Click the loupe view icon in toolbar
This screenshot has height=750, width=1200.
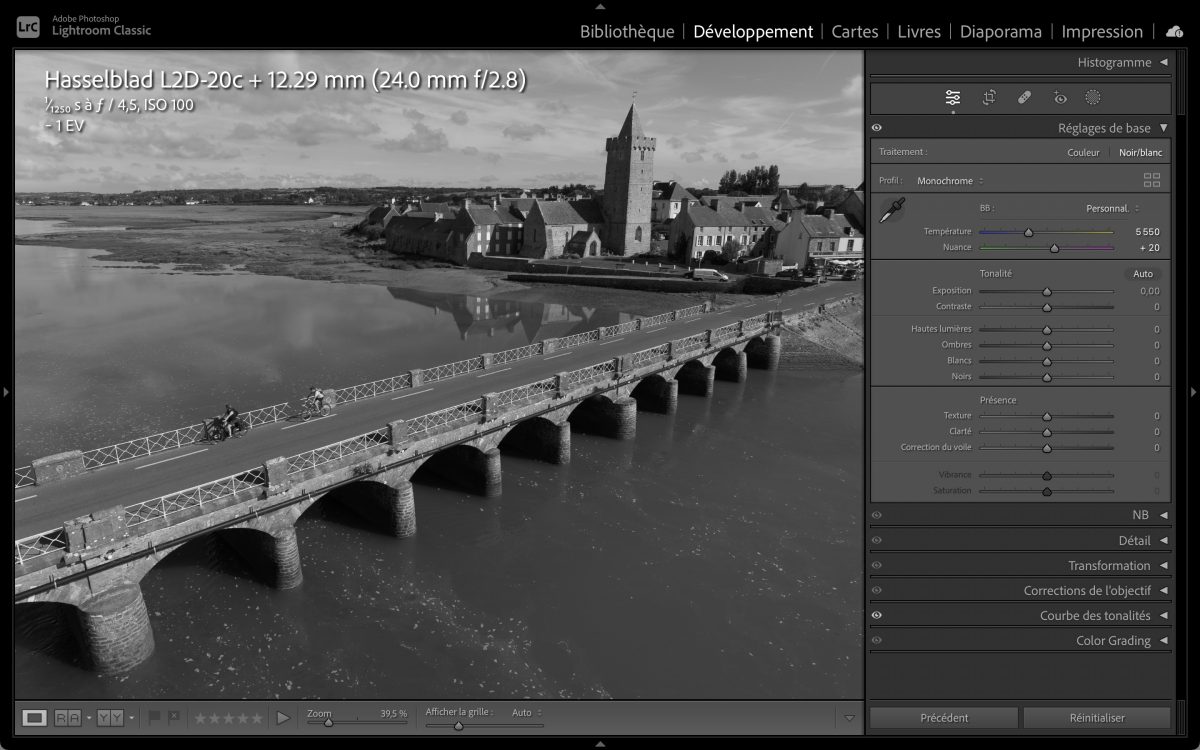click(35, 717)
